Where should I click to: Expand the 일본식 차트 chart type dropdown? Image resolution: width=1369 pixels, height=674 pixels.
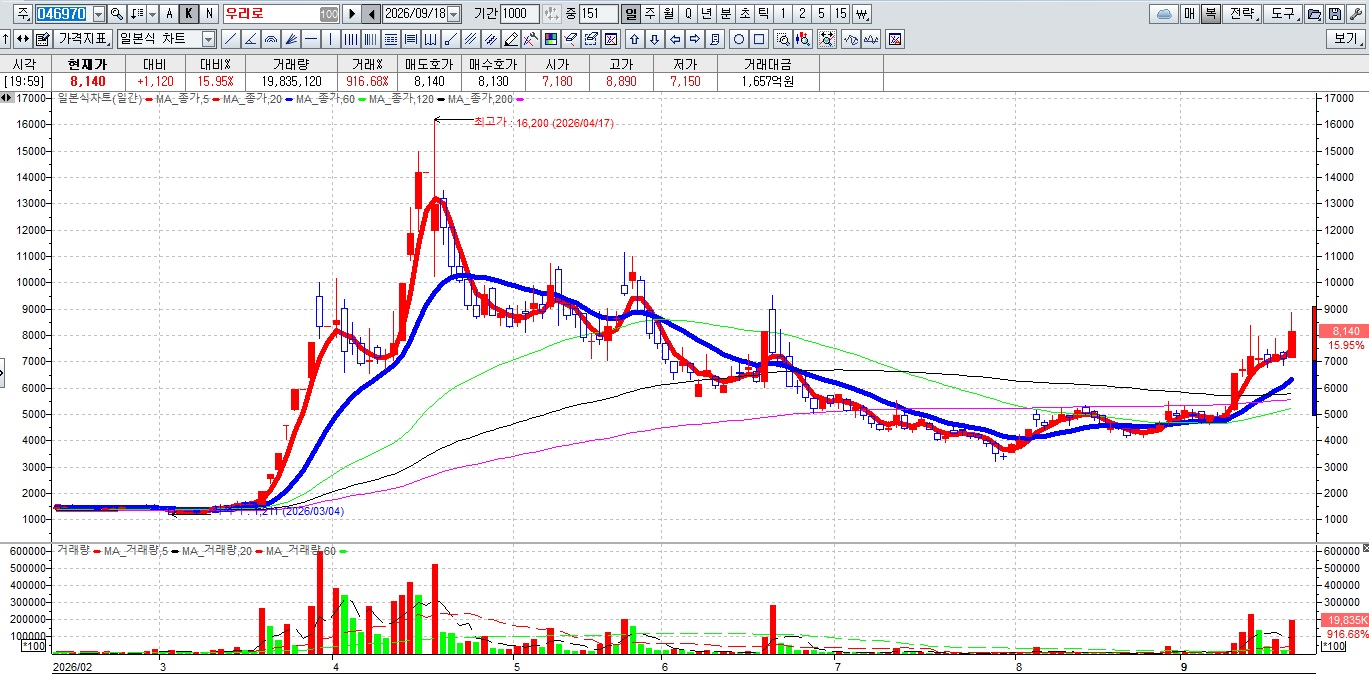pyautogui.click(x=208, y=39)
